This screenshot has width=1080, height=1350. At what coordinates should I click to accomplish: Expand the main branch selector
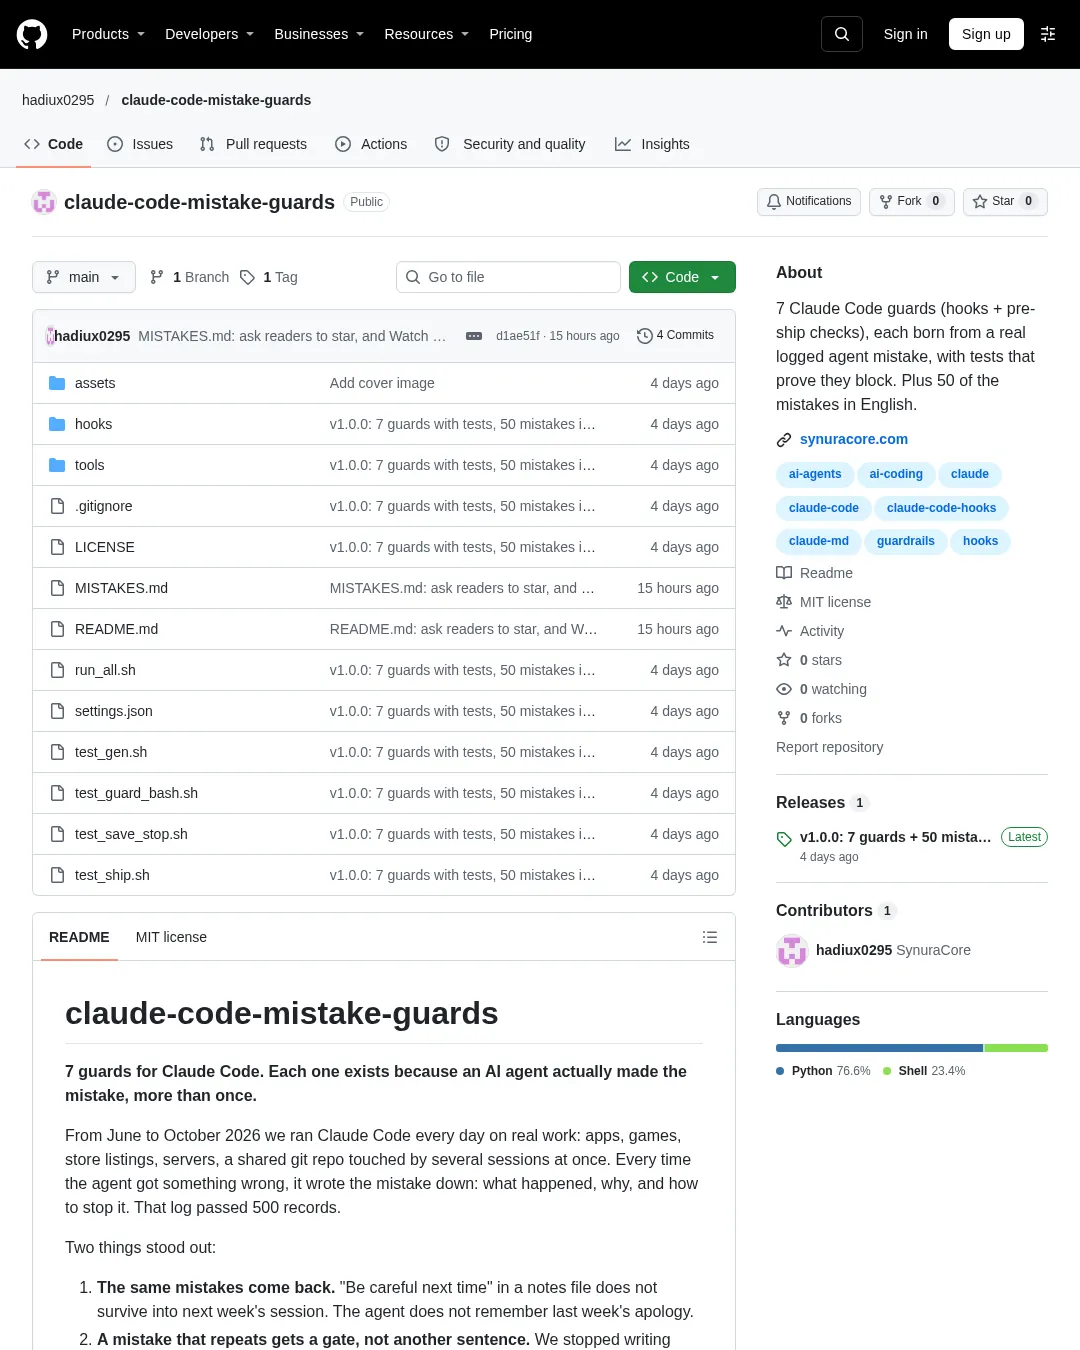click(x=84, y=277)
